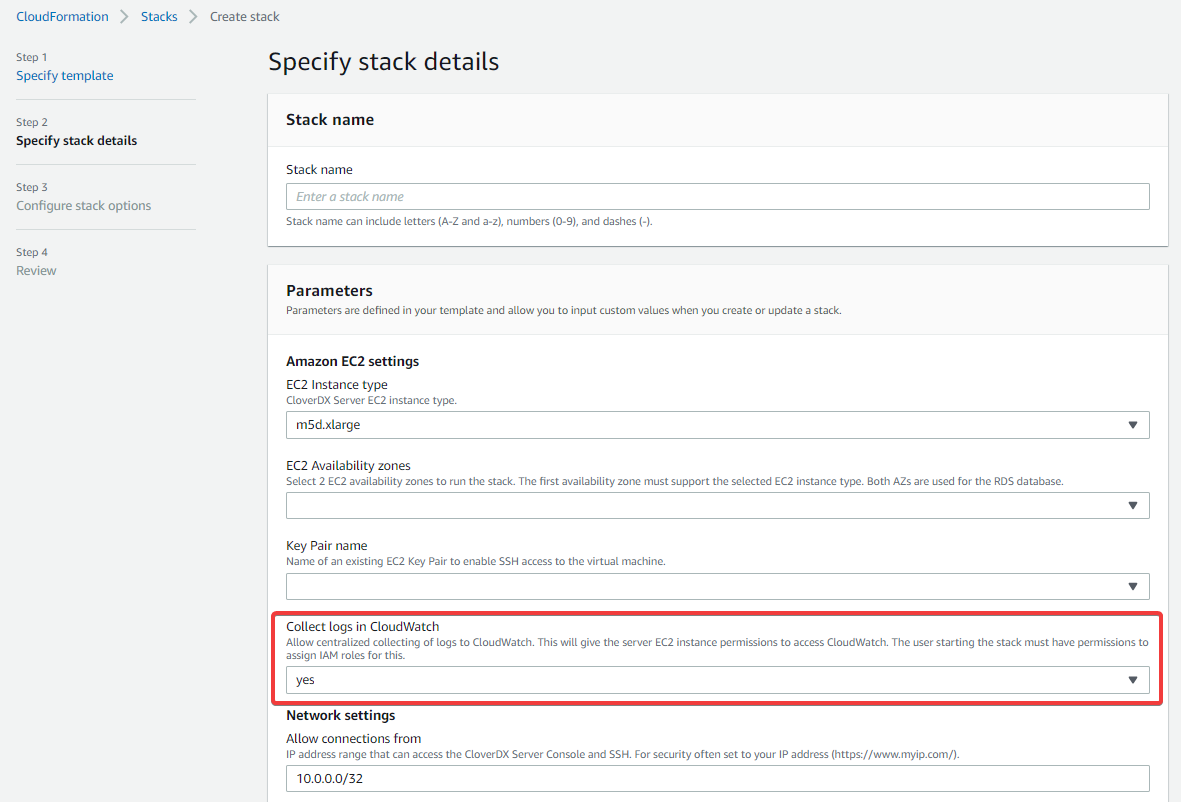The image size is (1181, 802).
Task: Expand the EC2 Availability zones selector
Action: [x=717, y=505]
